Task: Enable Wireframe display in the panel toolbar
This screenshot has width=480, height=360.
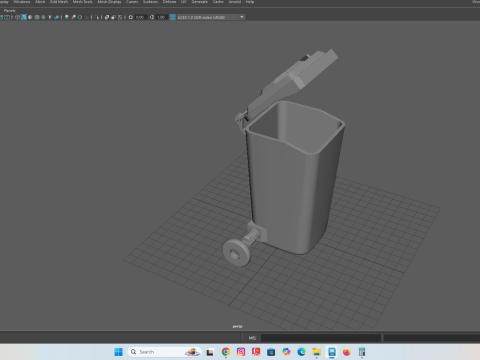Action: tap(17, 17)
